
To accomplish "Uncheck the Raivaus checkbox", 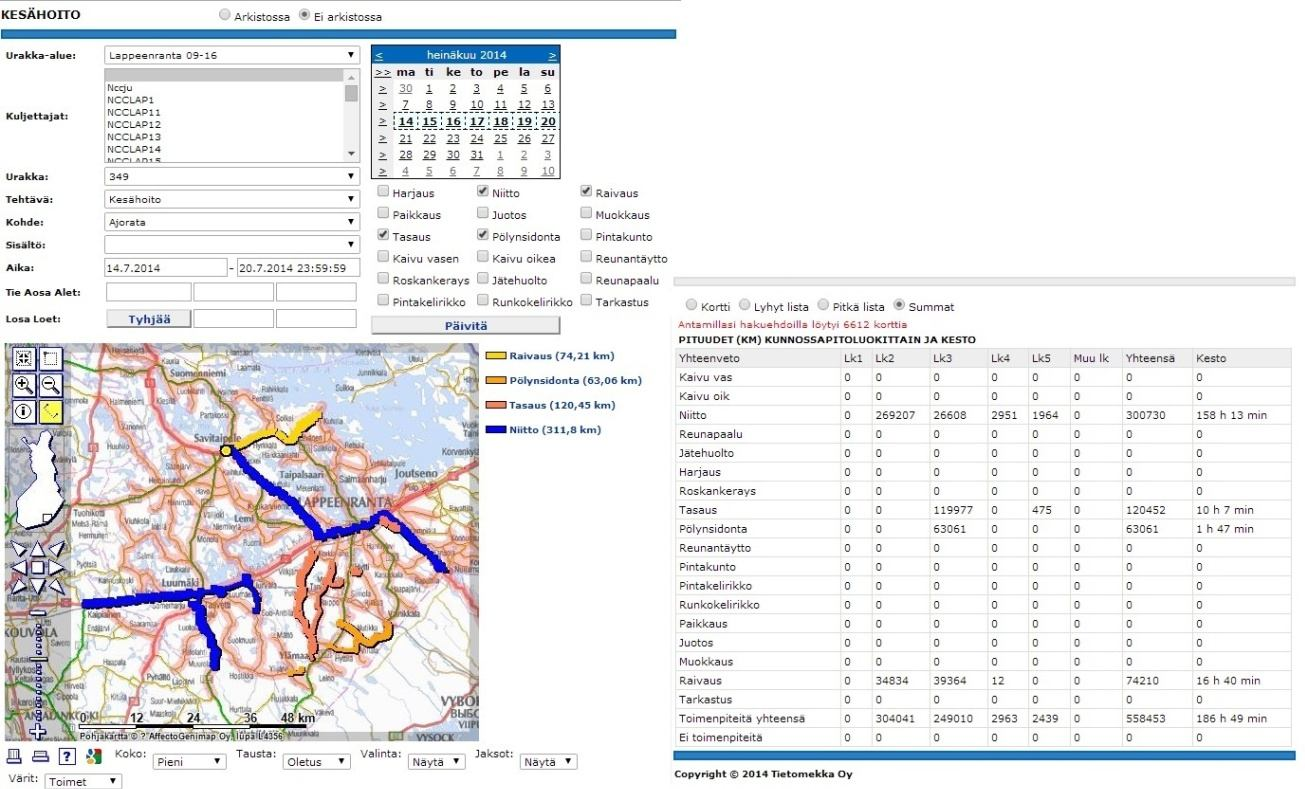I will [x=586, y=193].
